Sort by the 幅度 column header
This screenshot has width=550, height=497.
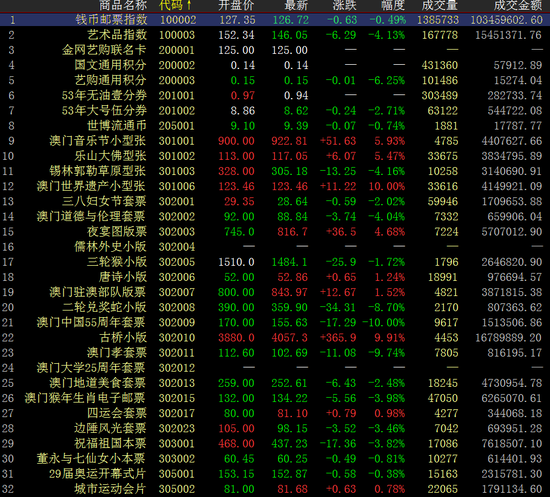coord(393,5)
